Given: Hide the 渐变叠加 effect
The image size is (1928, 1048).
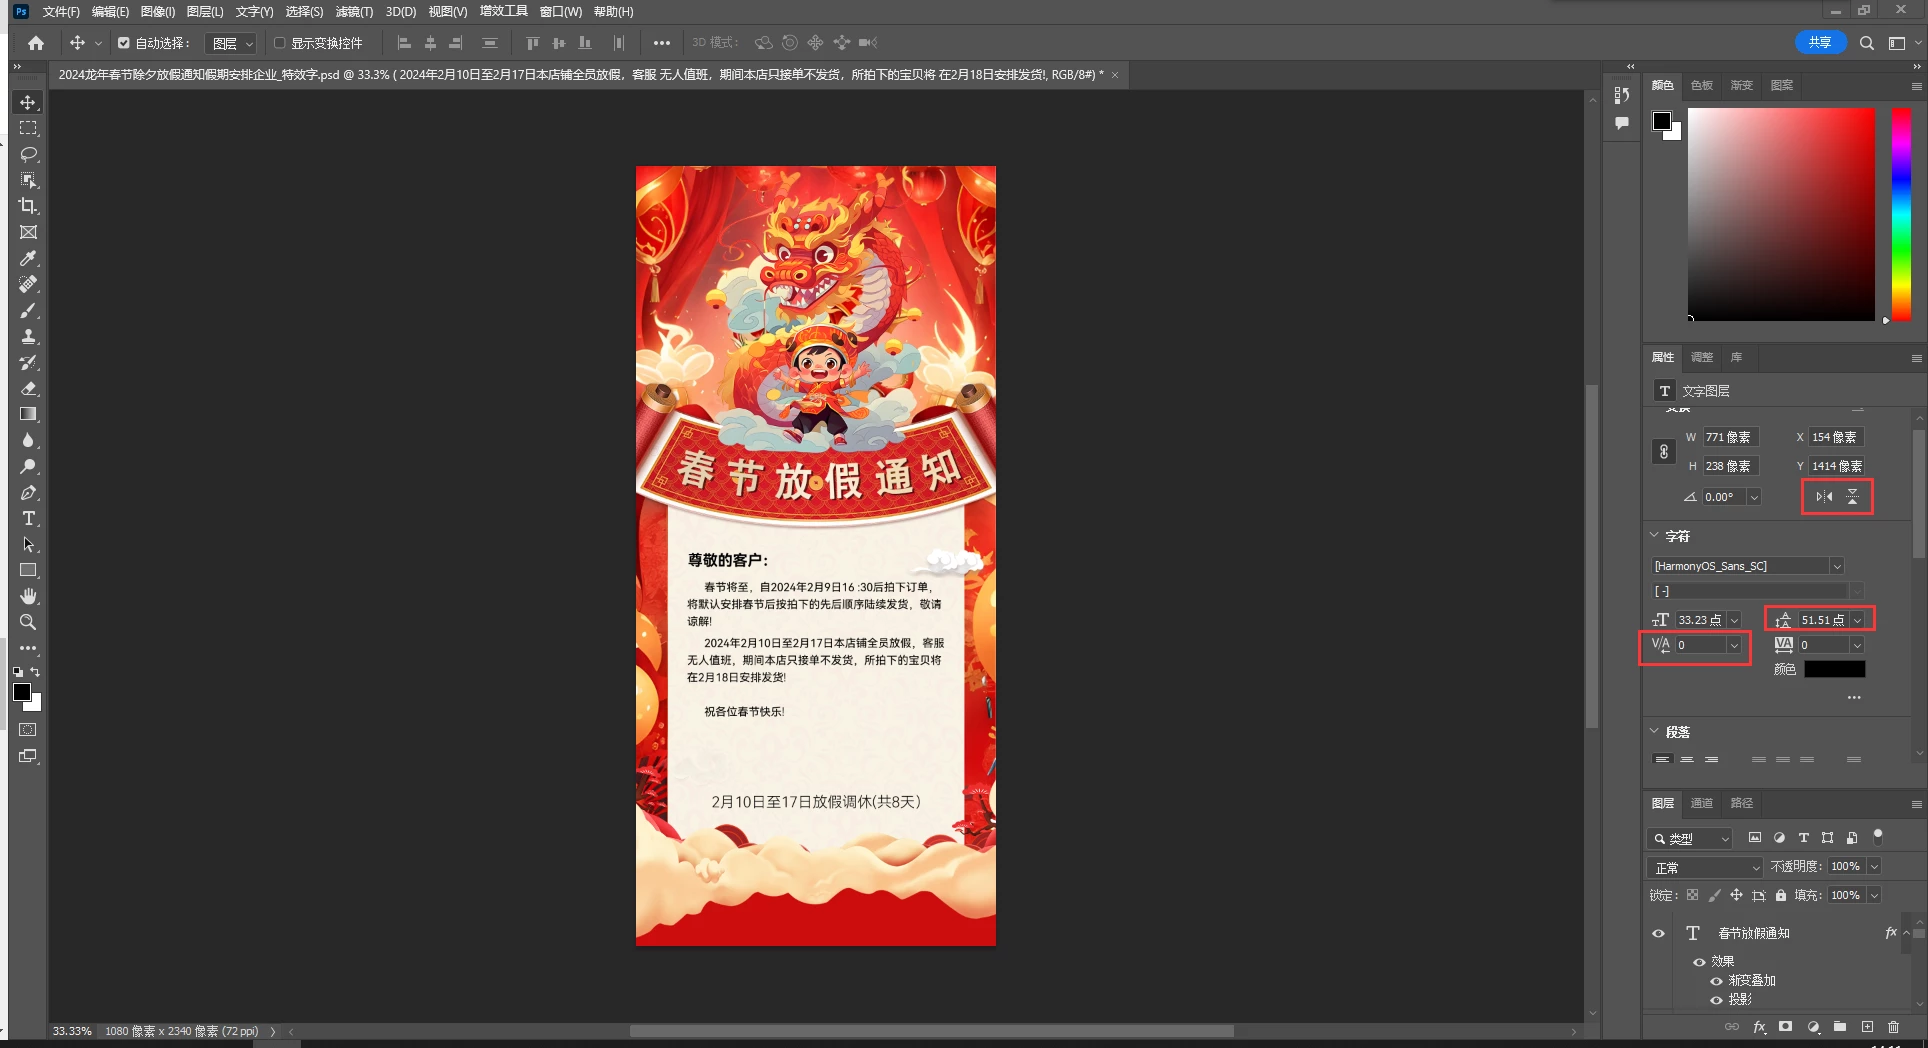Looking at the screenshot, I should click(1716, 981).
